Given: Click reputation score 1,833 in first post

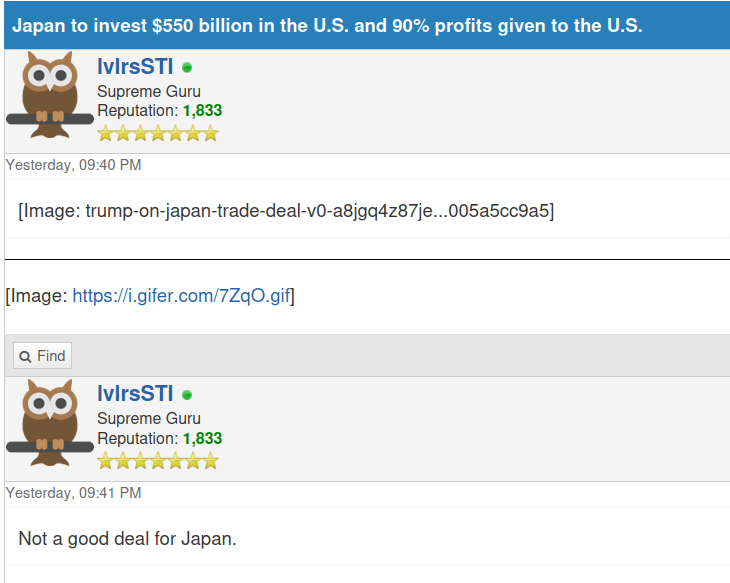Looking at the screenshot, I should [x=203, y=111].
